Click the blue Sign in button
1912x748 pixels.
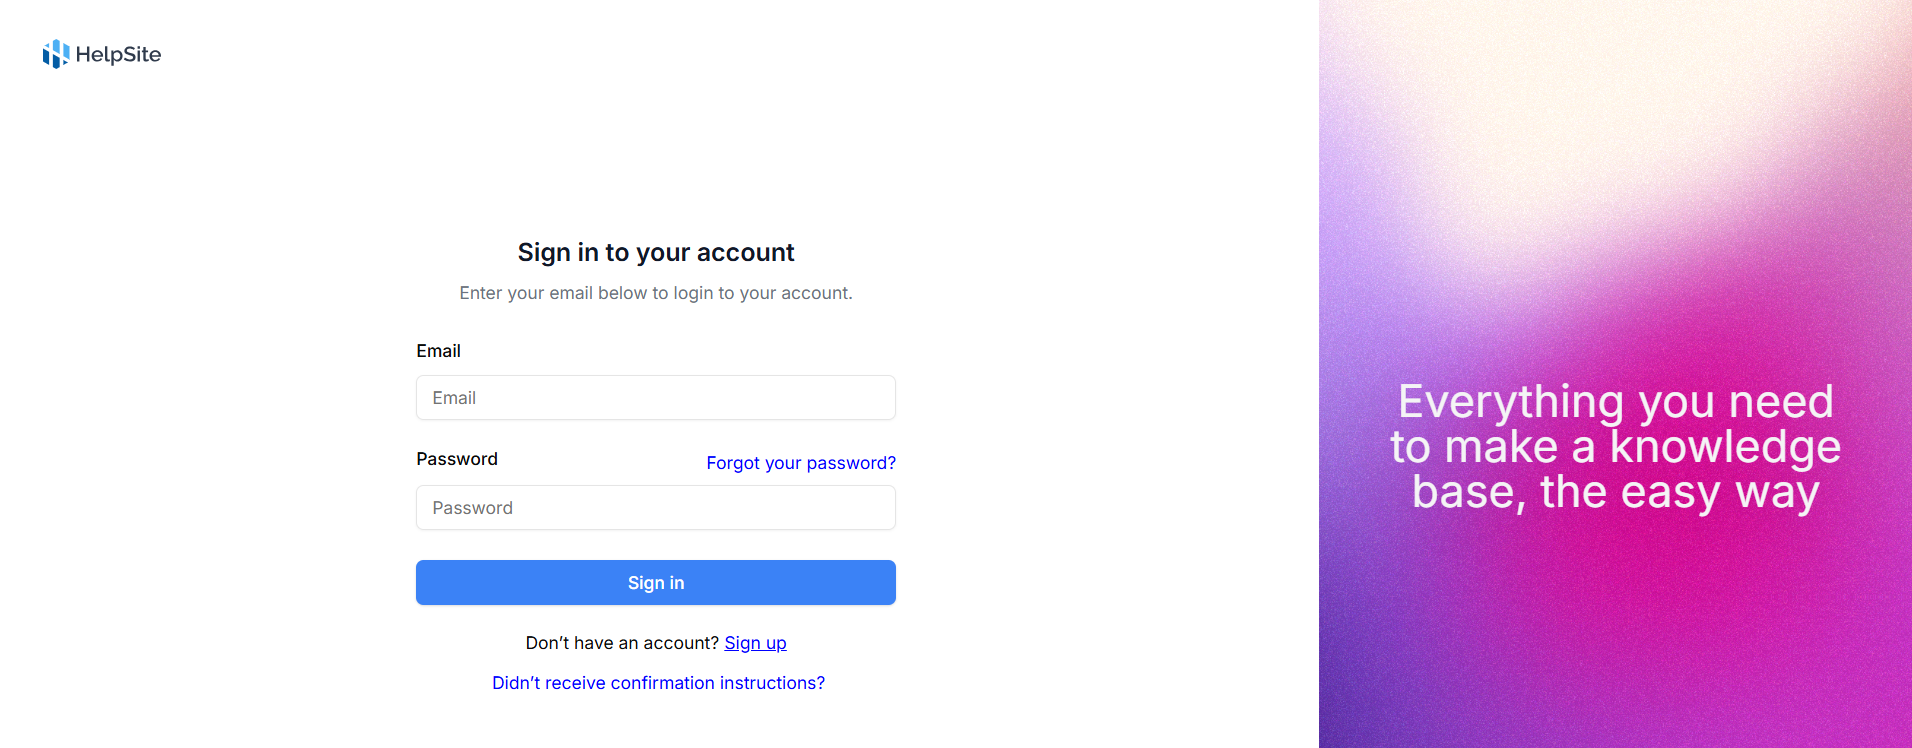[x=656, y=583]
